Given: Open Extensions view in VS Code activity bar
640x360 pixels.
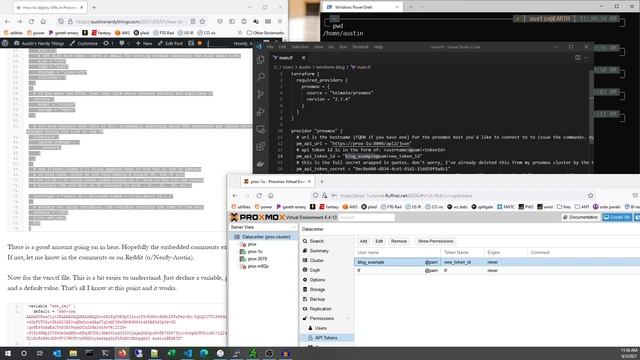Looking at the screenshot, I should [x=261, y=147].
